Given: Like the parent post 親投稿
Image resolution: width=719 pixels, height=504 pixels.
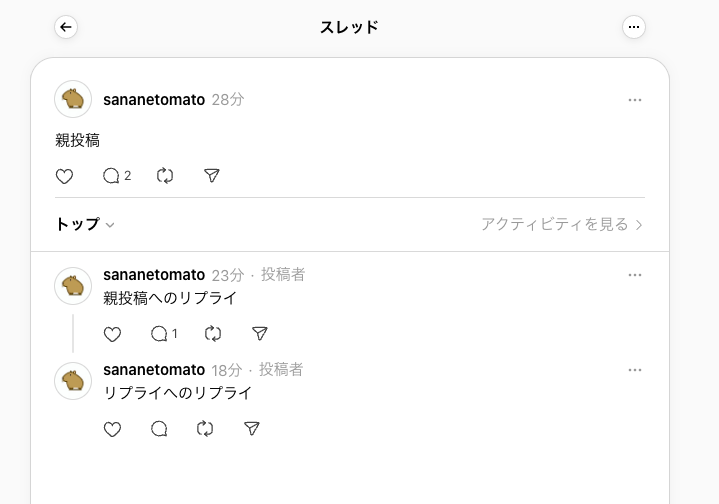Looking at the screenshot, I should pyautogui.click(x=64, y=176).
